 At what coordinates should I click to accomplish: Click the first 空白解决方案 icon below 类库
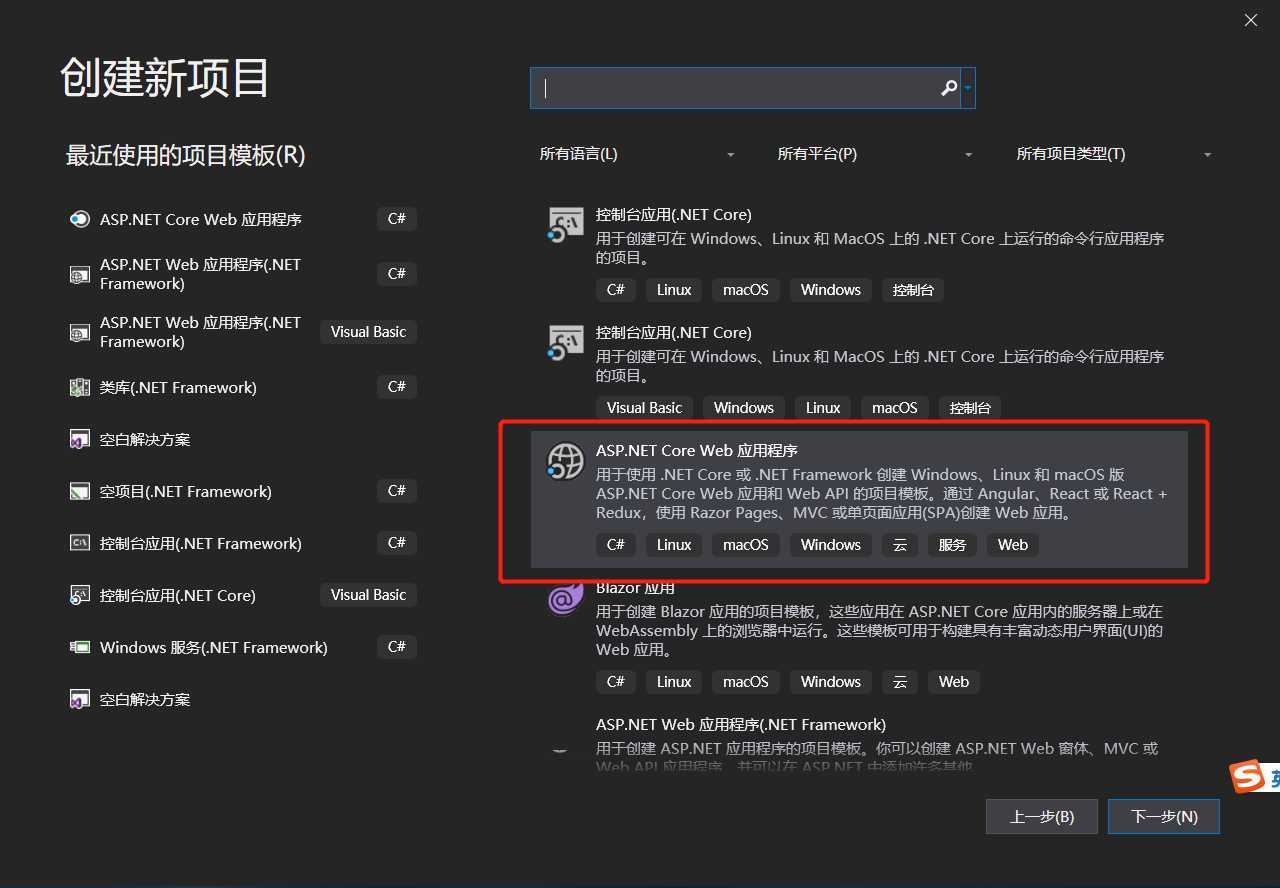click(79, 439)
